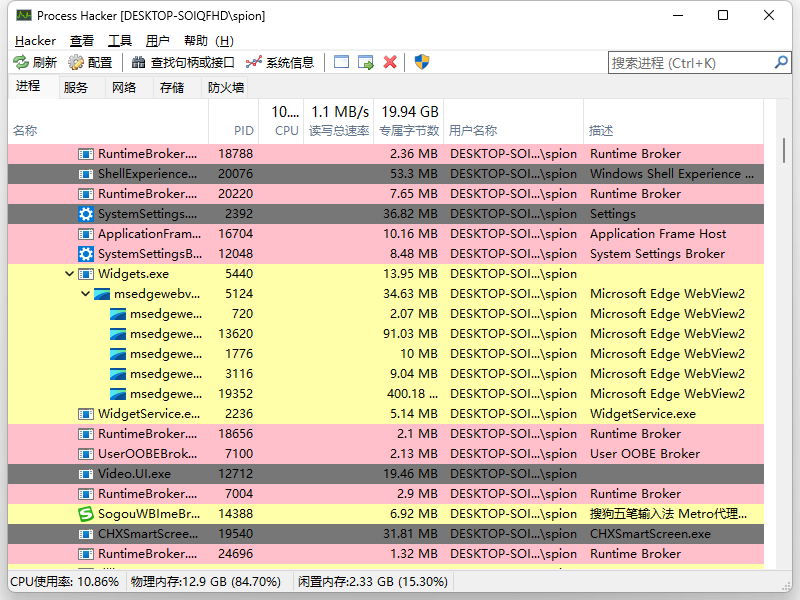Collapse the Widgets.exe process tree
This screenshot has width=800, height=600.
(68, 273)
